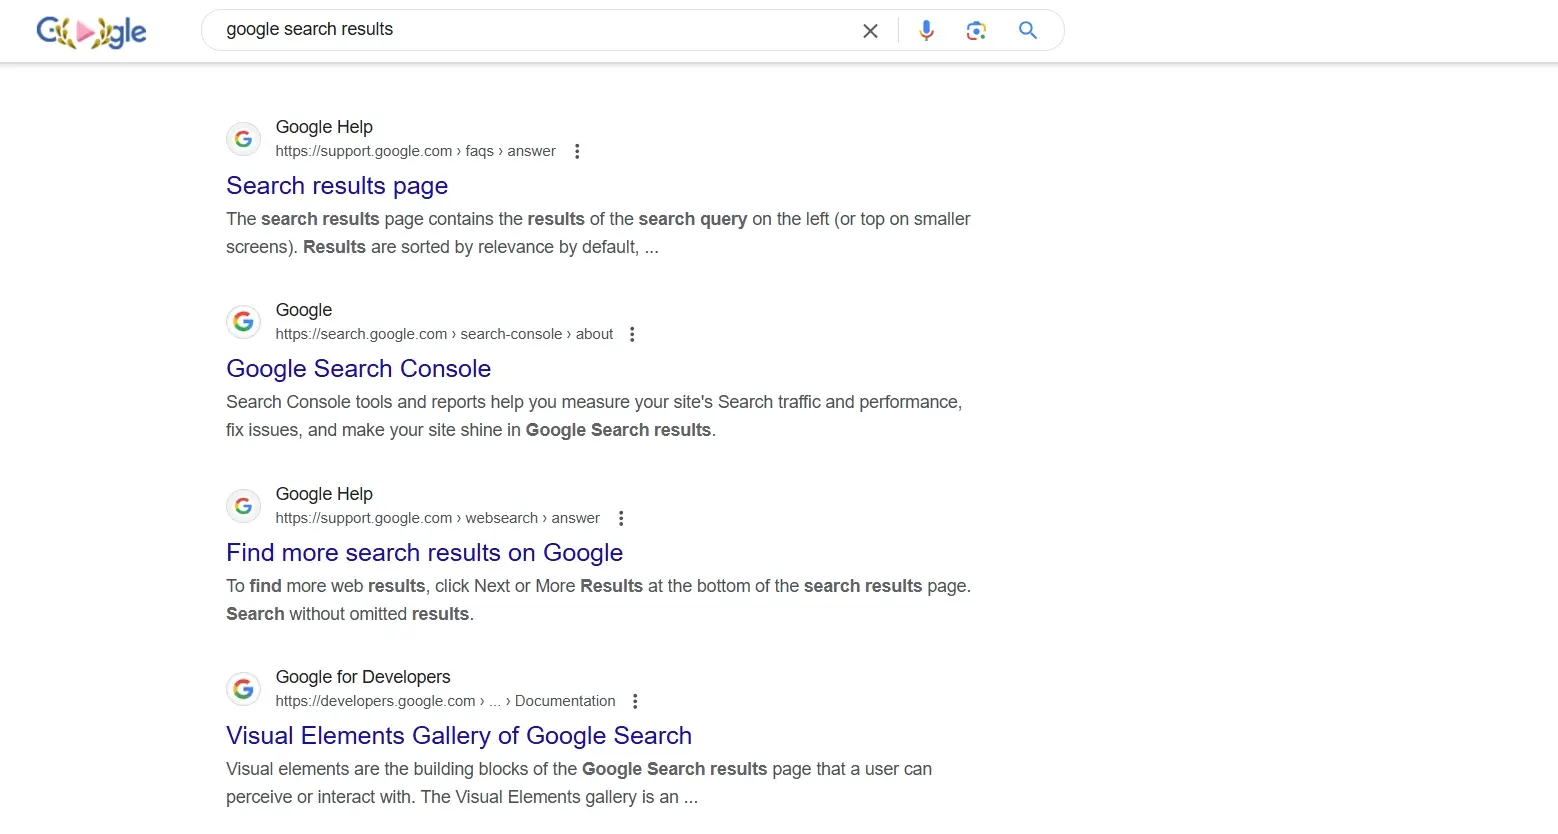Open the Visual Elements Gallery of Google Search

coord(459,735)
